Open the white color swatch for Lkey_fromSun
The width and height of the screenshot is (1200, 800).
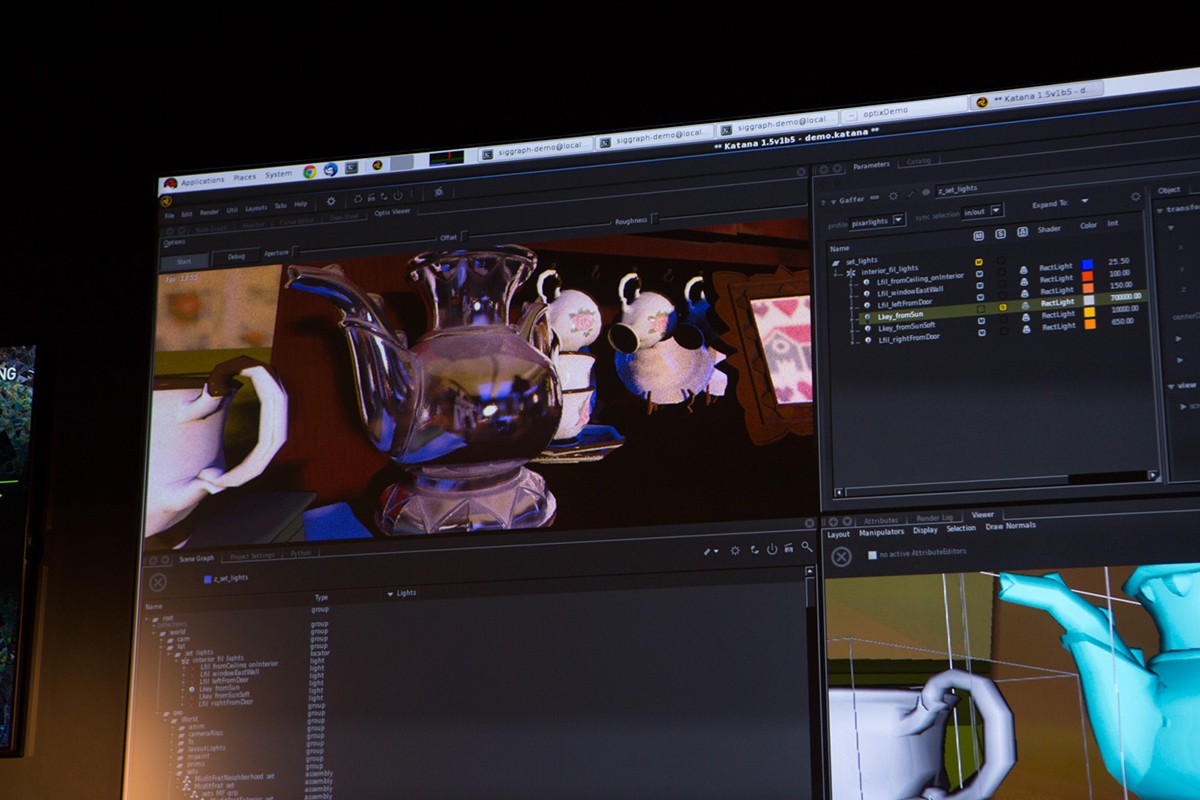click(1088, 299)
